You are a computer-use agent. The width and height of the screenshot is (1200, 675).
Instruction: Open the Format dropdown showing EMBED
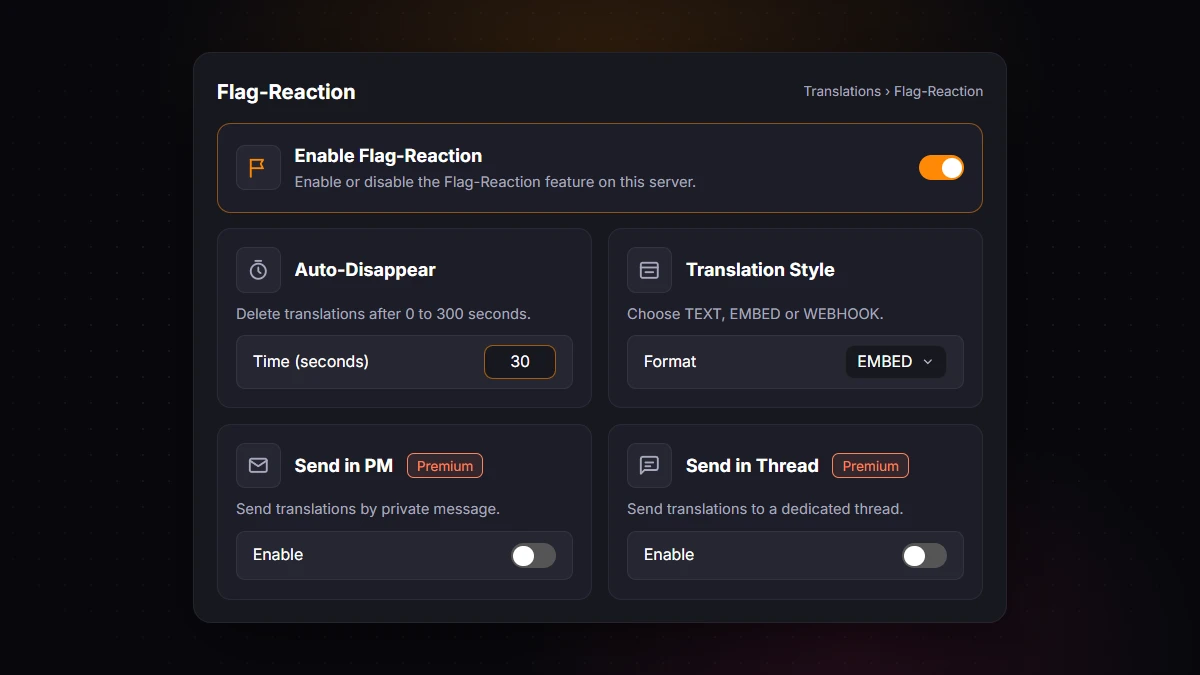coord(895,362)
